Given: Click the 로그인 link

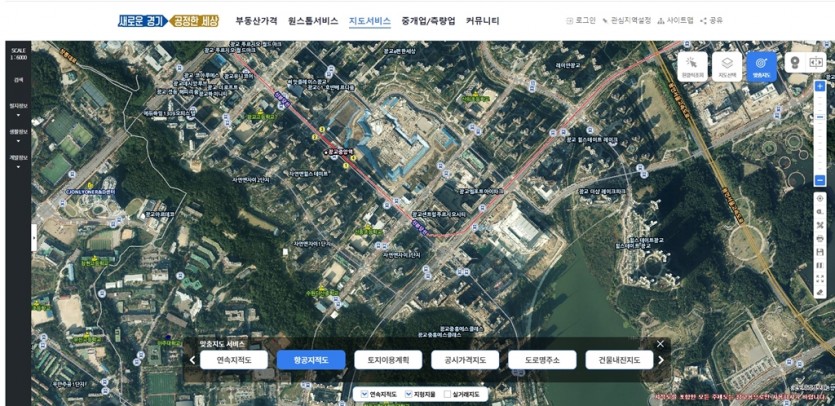Looking at the screenshot, I should [581, 20].
